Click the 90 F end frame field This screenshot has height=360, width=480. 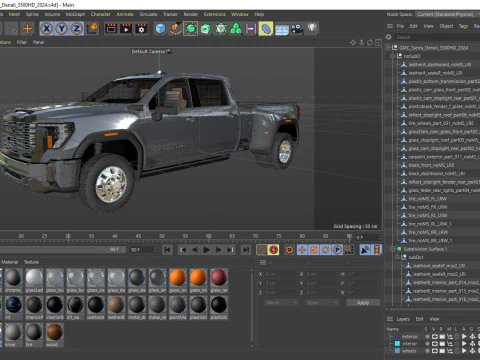pyautogui.click(x=142, y=250)
